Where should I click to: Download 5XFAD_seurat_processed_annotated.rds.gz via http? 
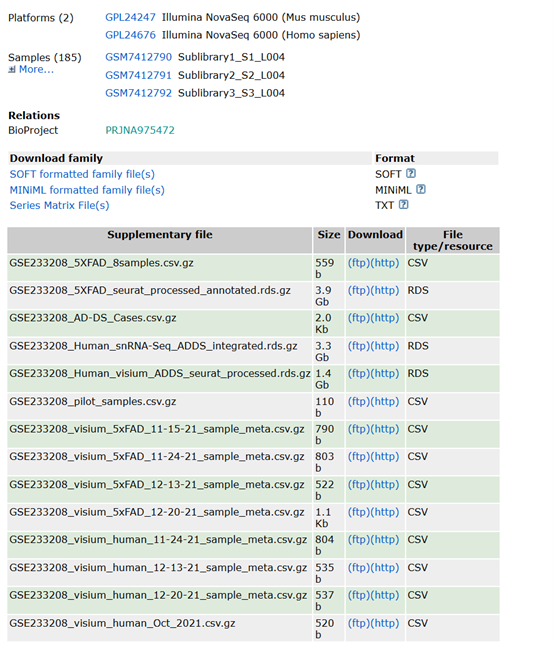385,290
